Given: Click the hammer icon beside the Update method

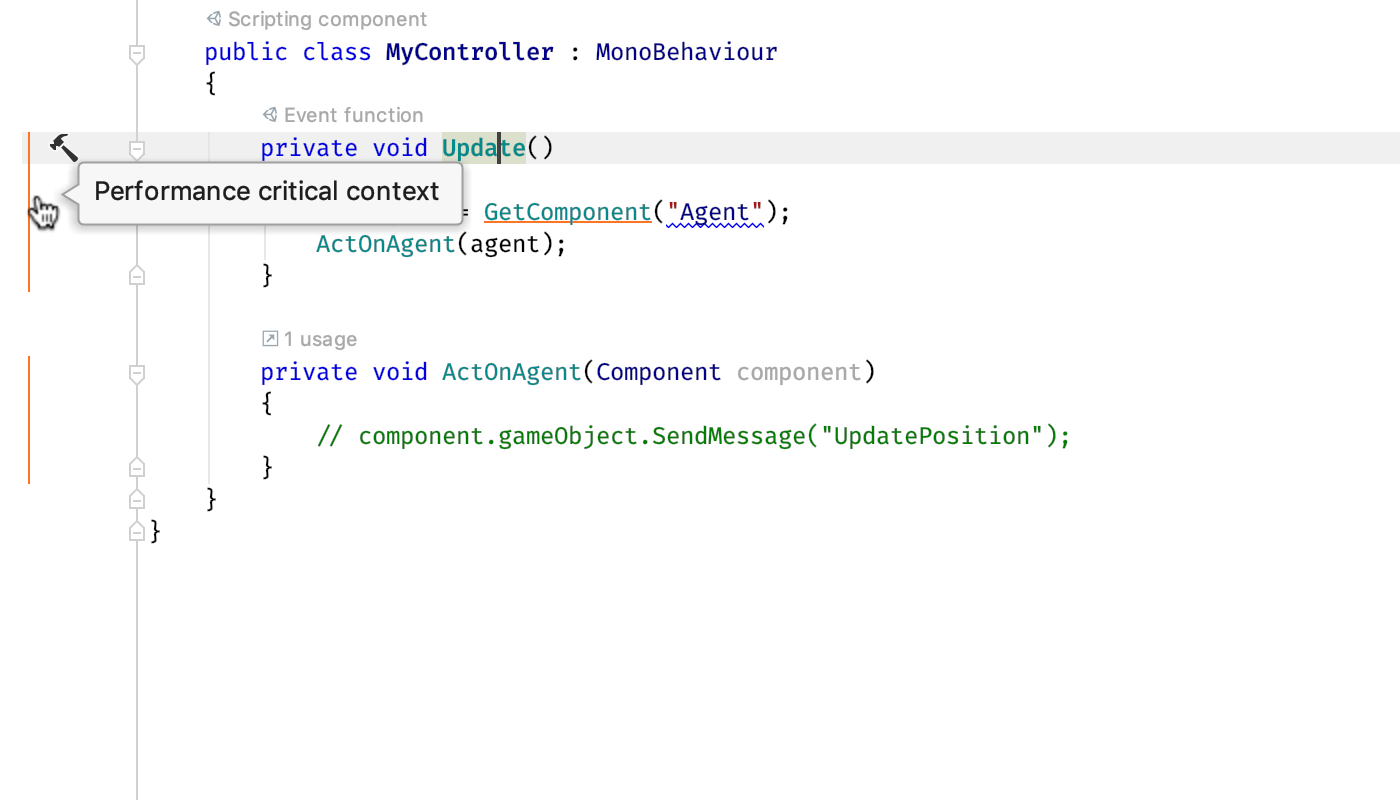Looking at the screenshot, I should coord(64,147).
